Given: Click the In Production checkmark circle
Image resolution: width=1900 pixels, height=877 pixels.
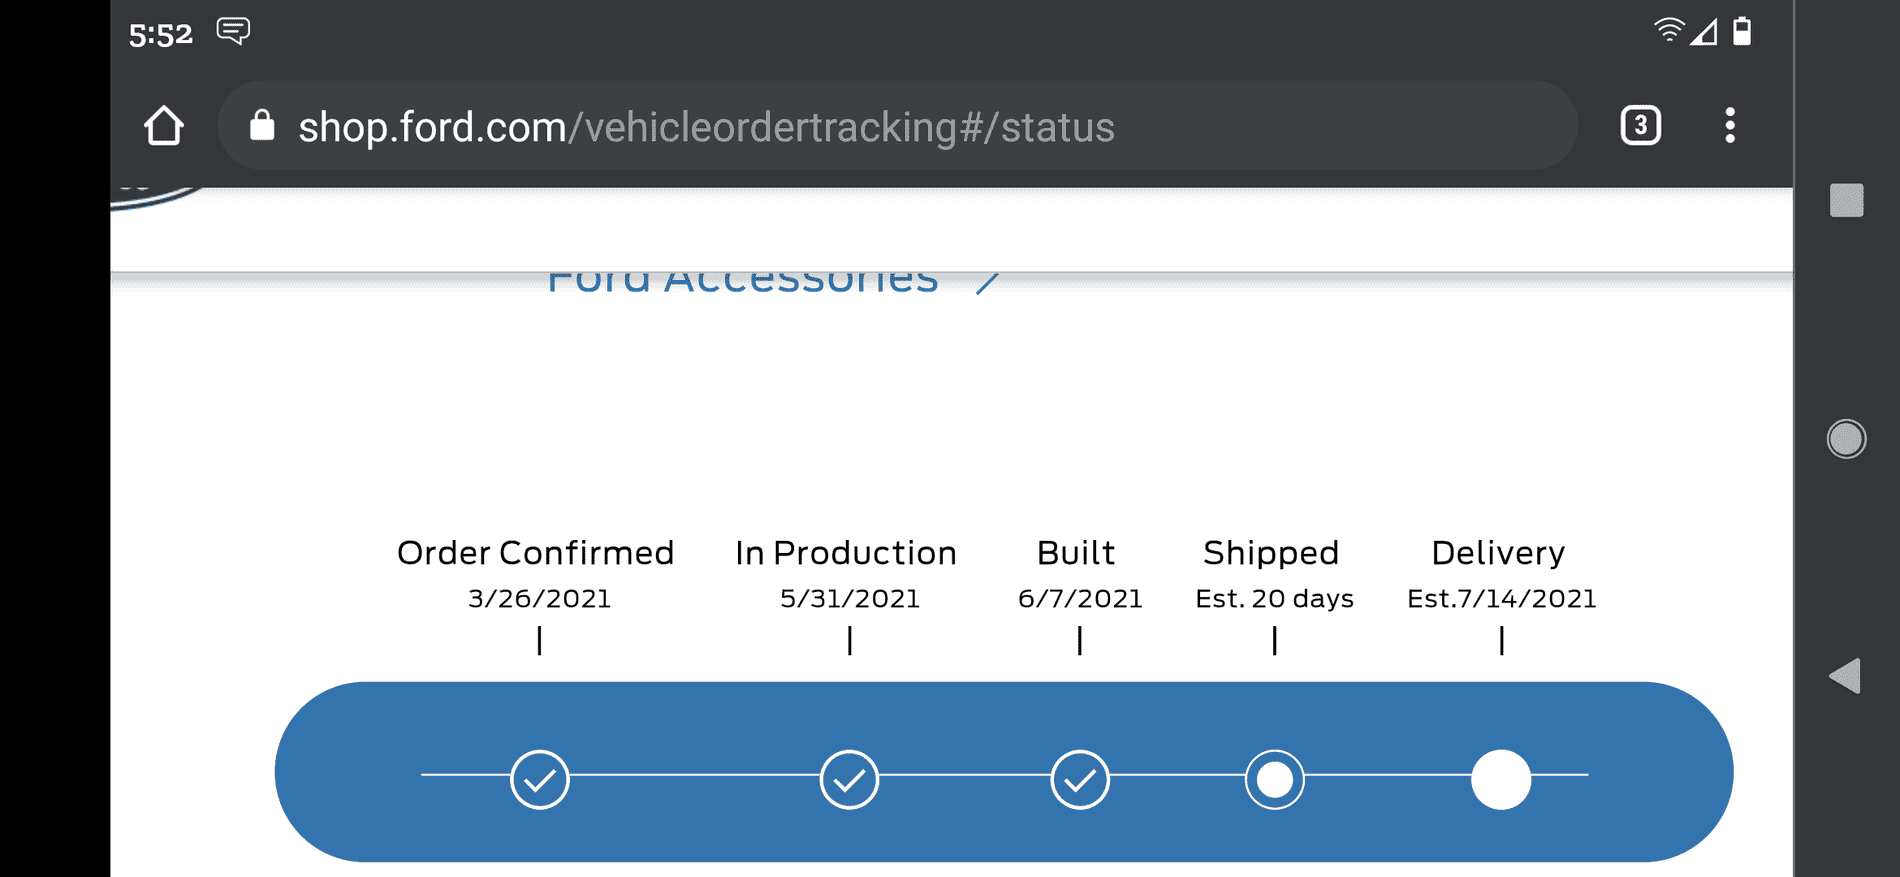Looking at the screenshot, I should click(x=849, y=779).
